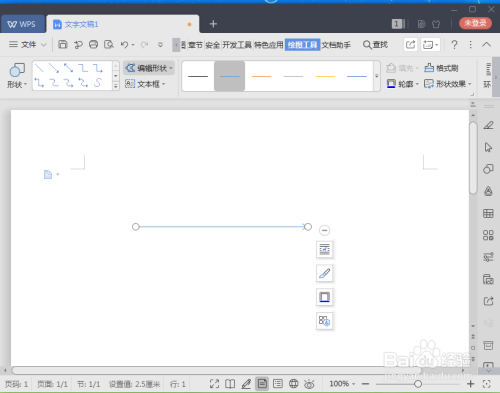
Task: Expand the shape gallery more arrow
Action: [116, 86]
